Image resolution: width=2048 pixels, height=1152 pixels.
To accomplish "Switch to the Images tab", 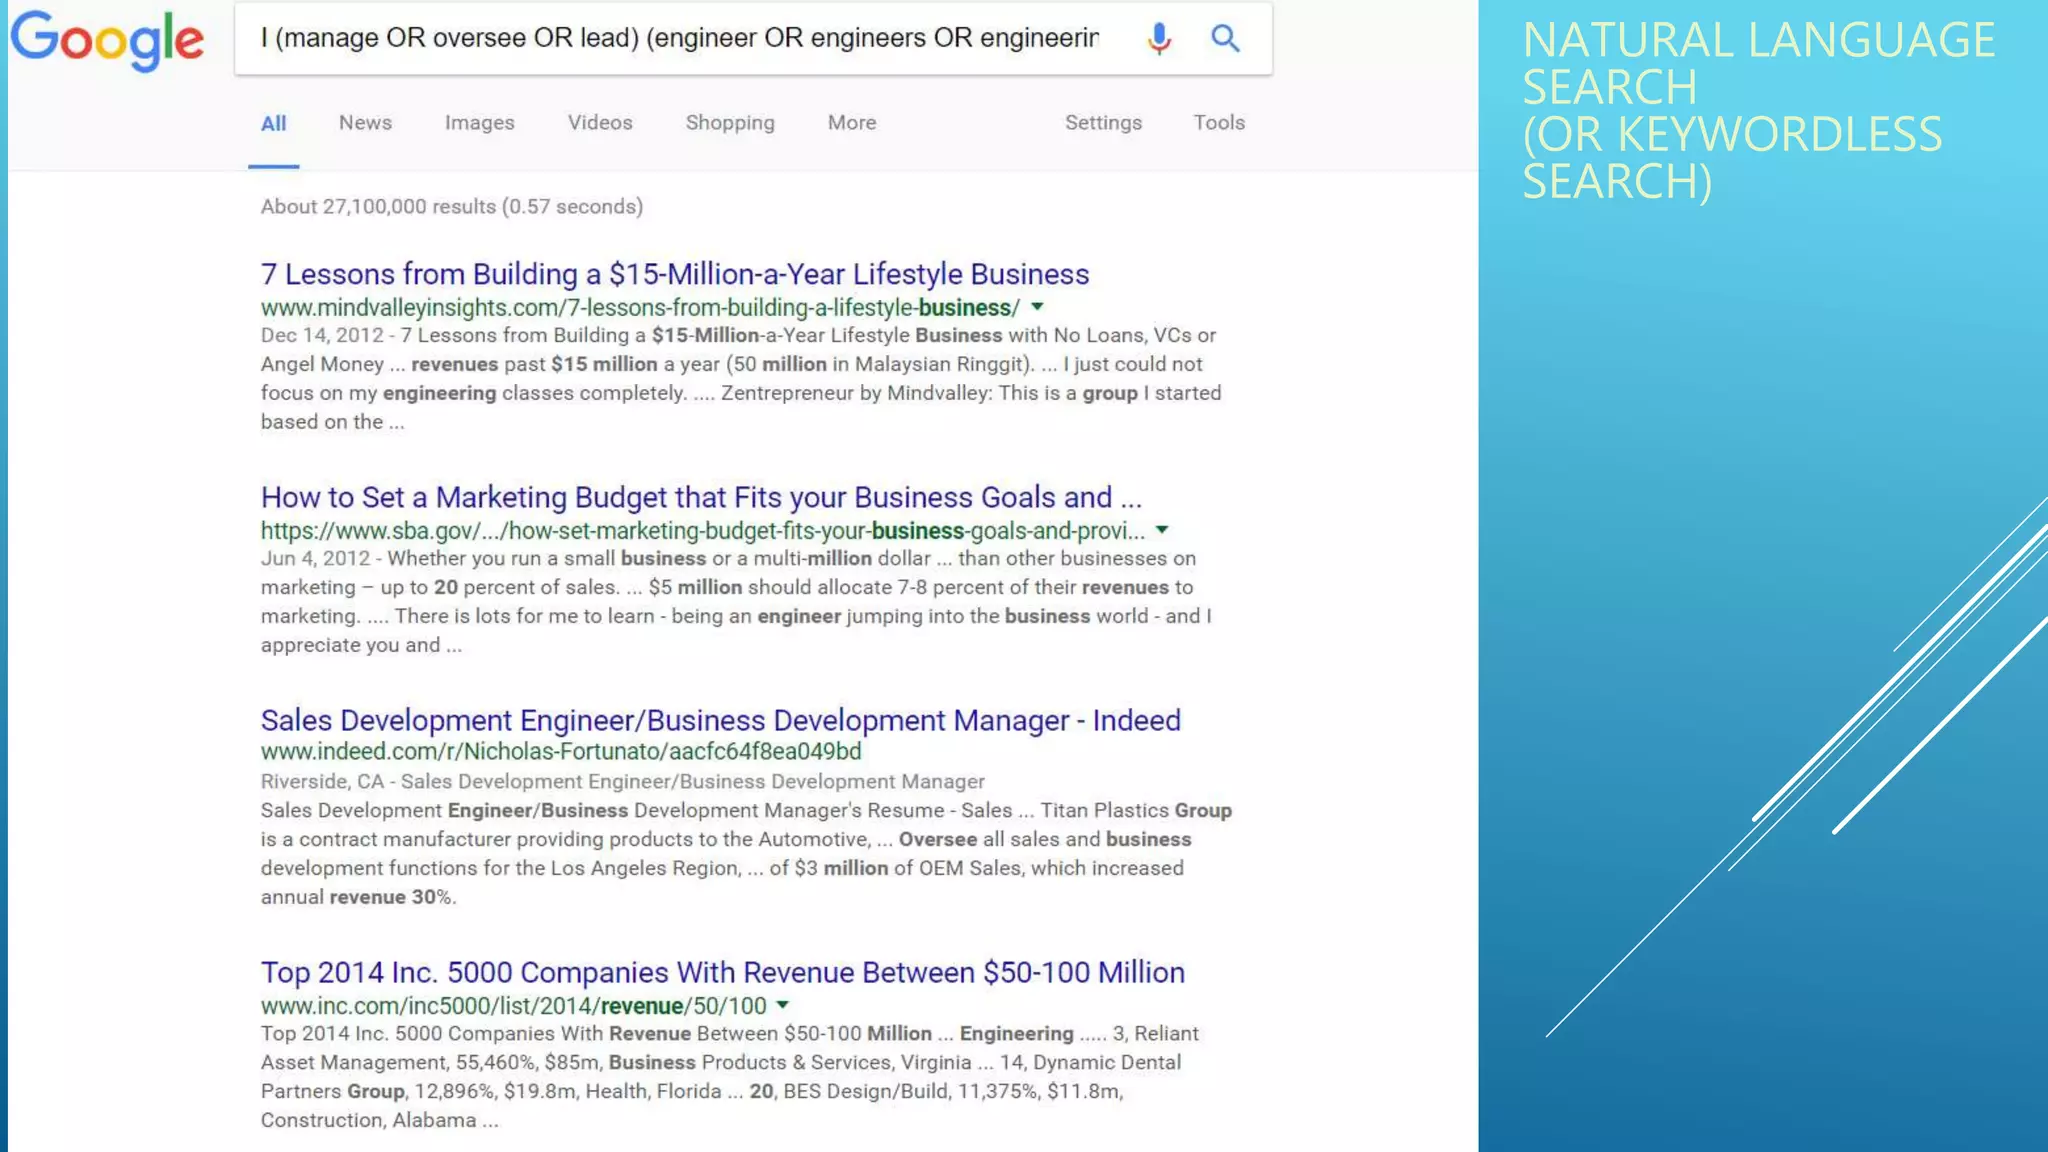I will (480, 122).
